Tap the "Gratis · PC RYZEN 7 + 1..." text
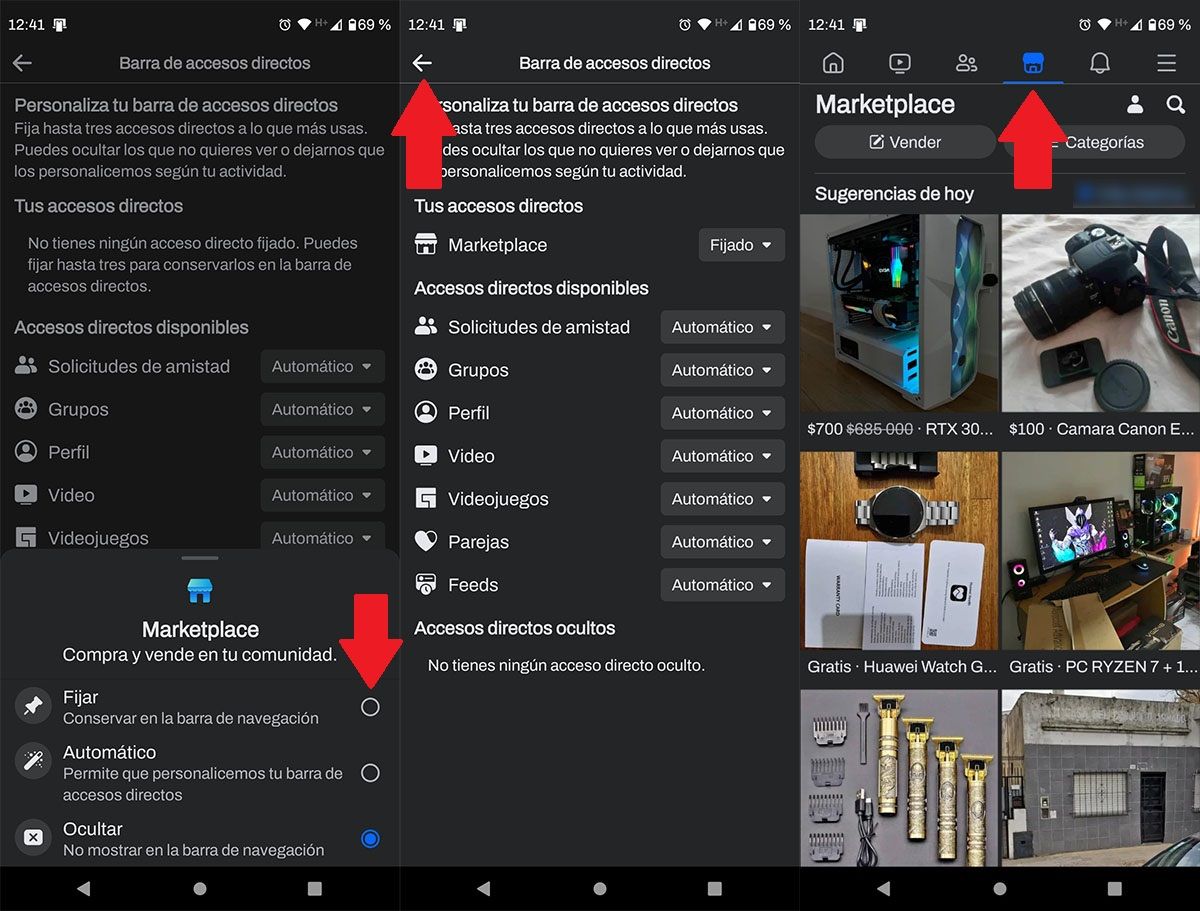Image resolution: width=1200 pixels, height=911 pixels. [1104, 667]
